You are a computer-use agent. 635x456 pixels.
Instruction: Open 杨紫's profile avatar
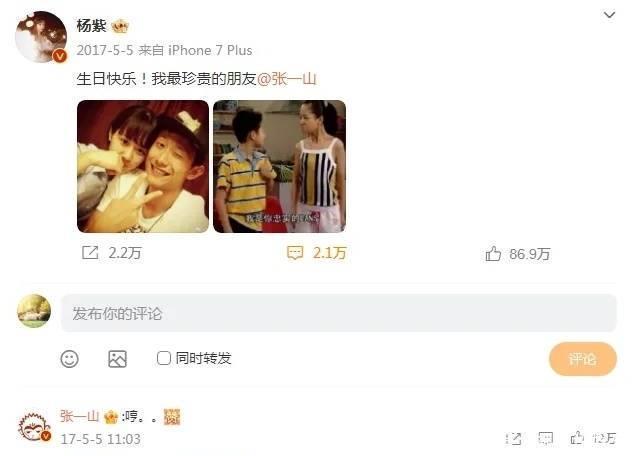coord(41,37)
